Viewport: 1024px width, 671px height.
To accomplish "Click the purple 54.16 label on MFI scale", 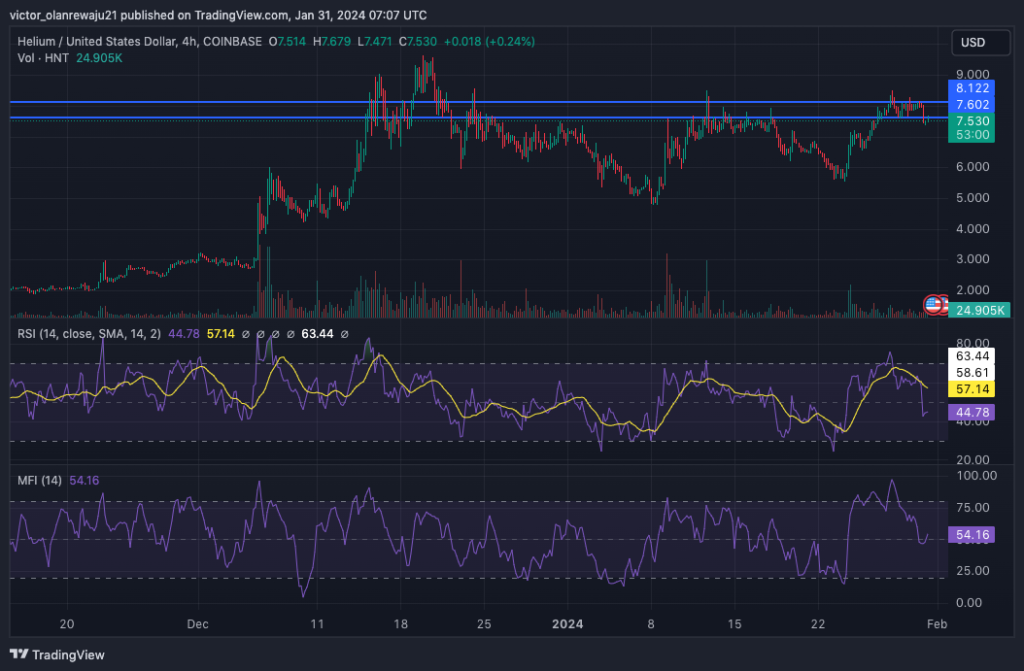I will (972, 535).
